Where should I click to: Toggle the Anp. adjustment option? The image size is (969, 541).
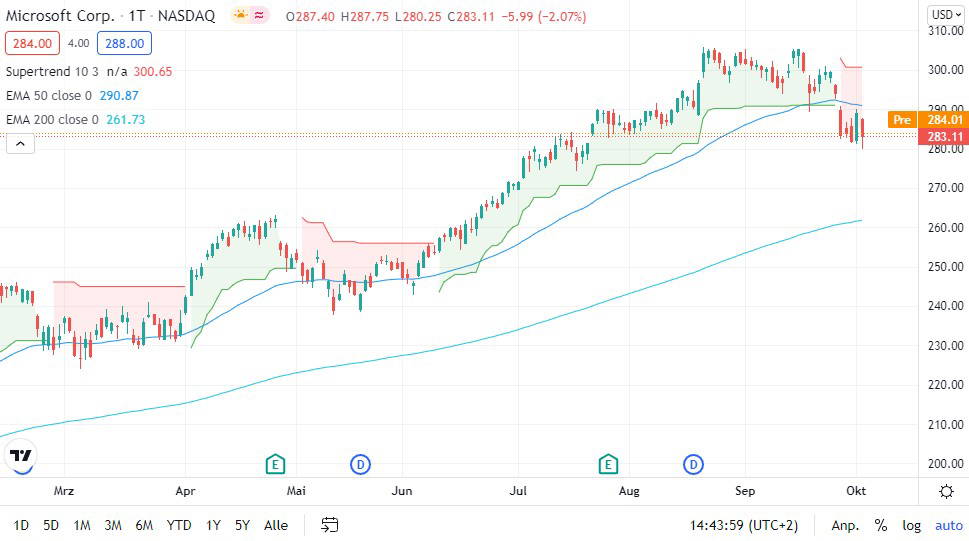[x=845, y=525]
